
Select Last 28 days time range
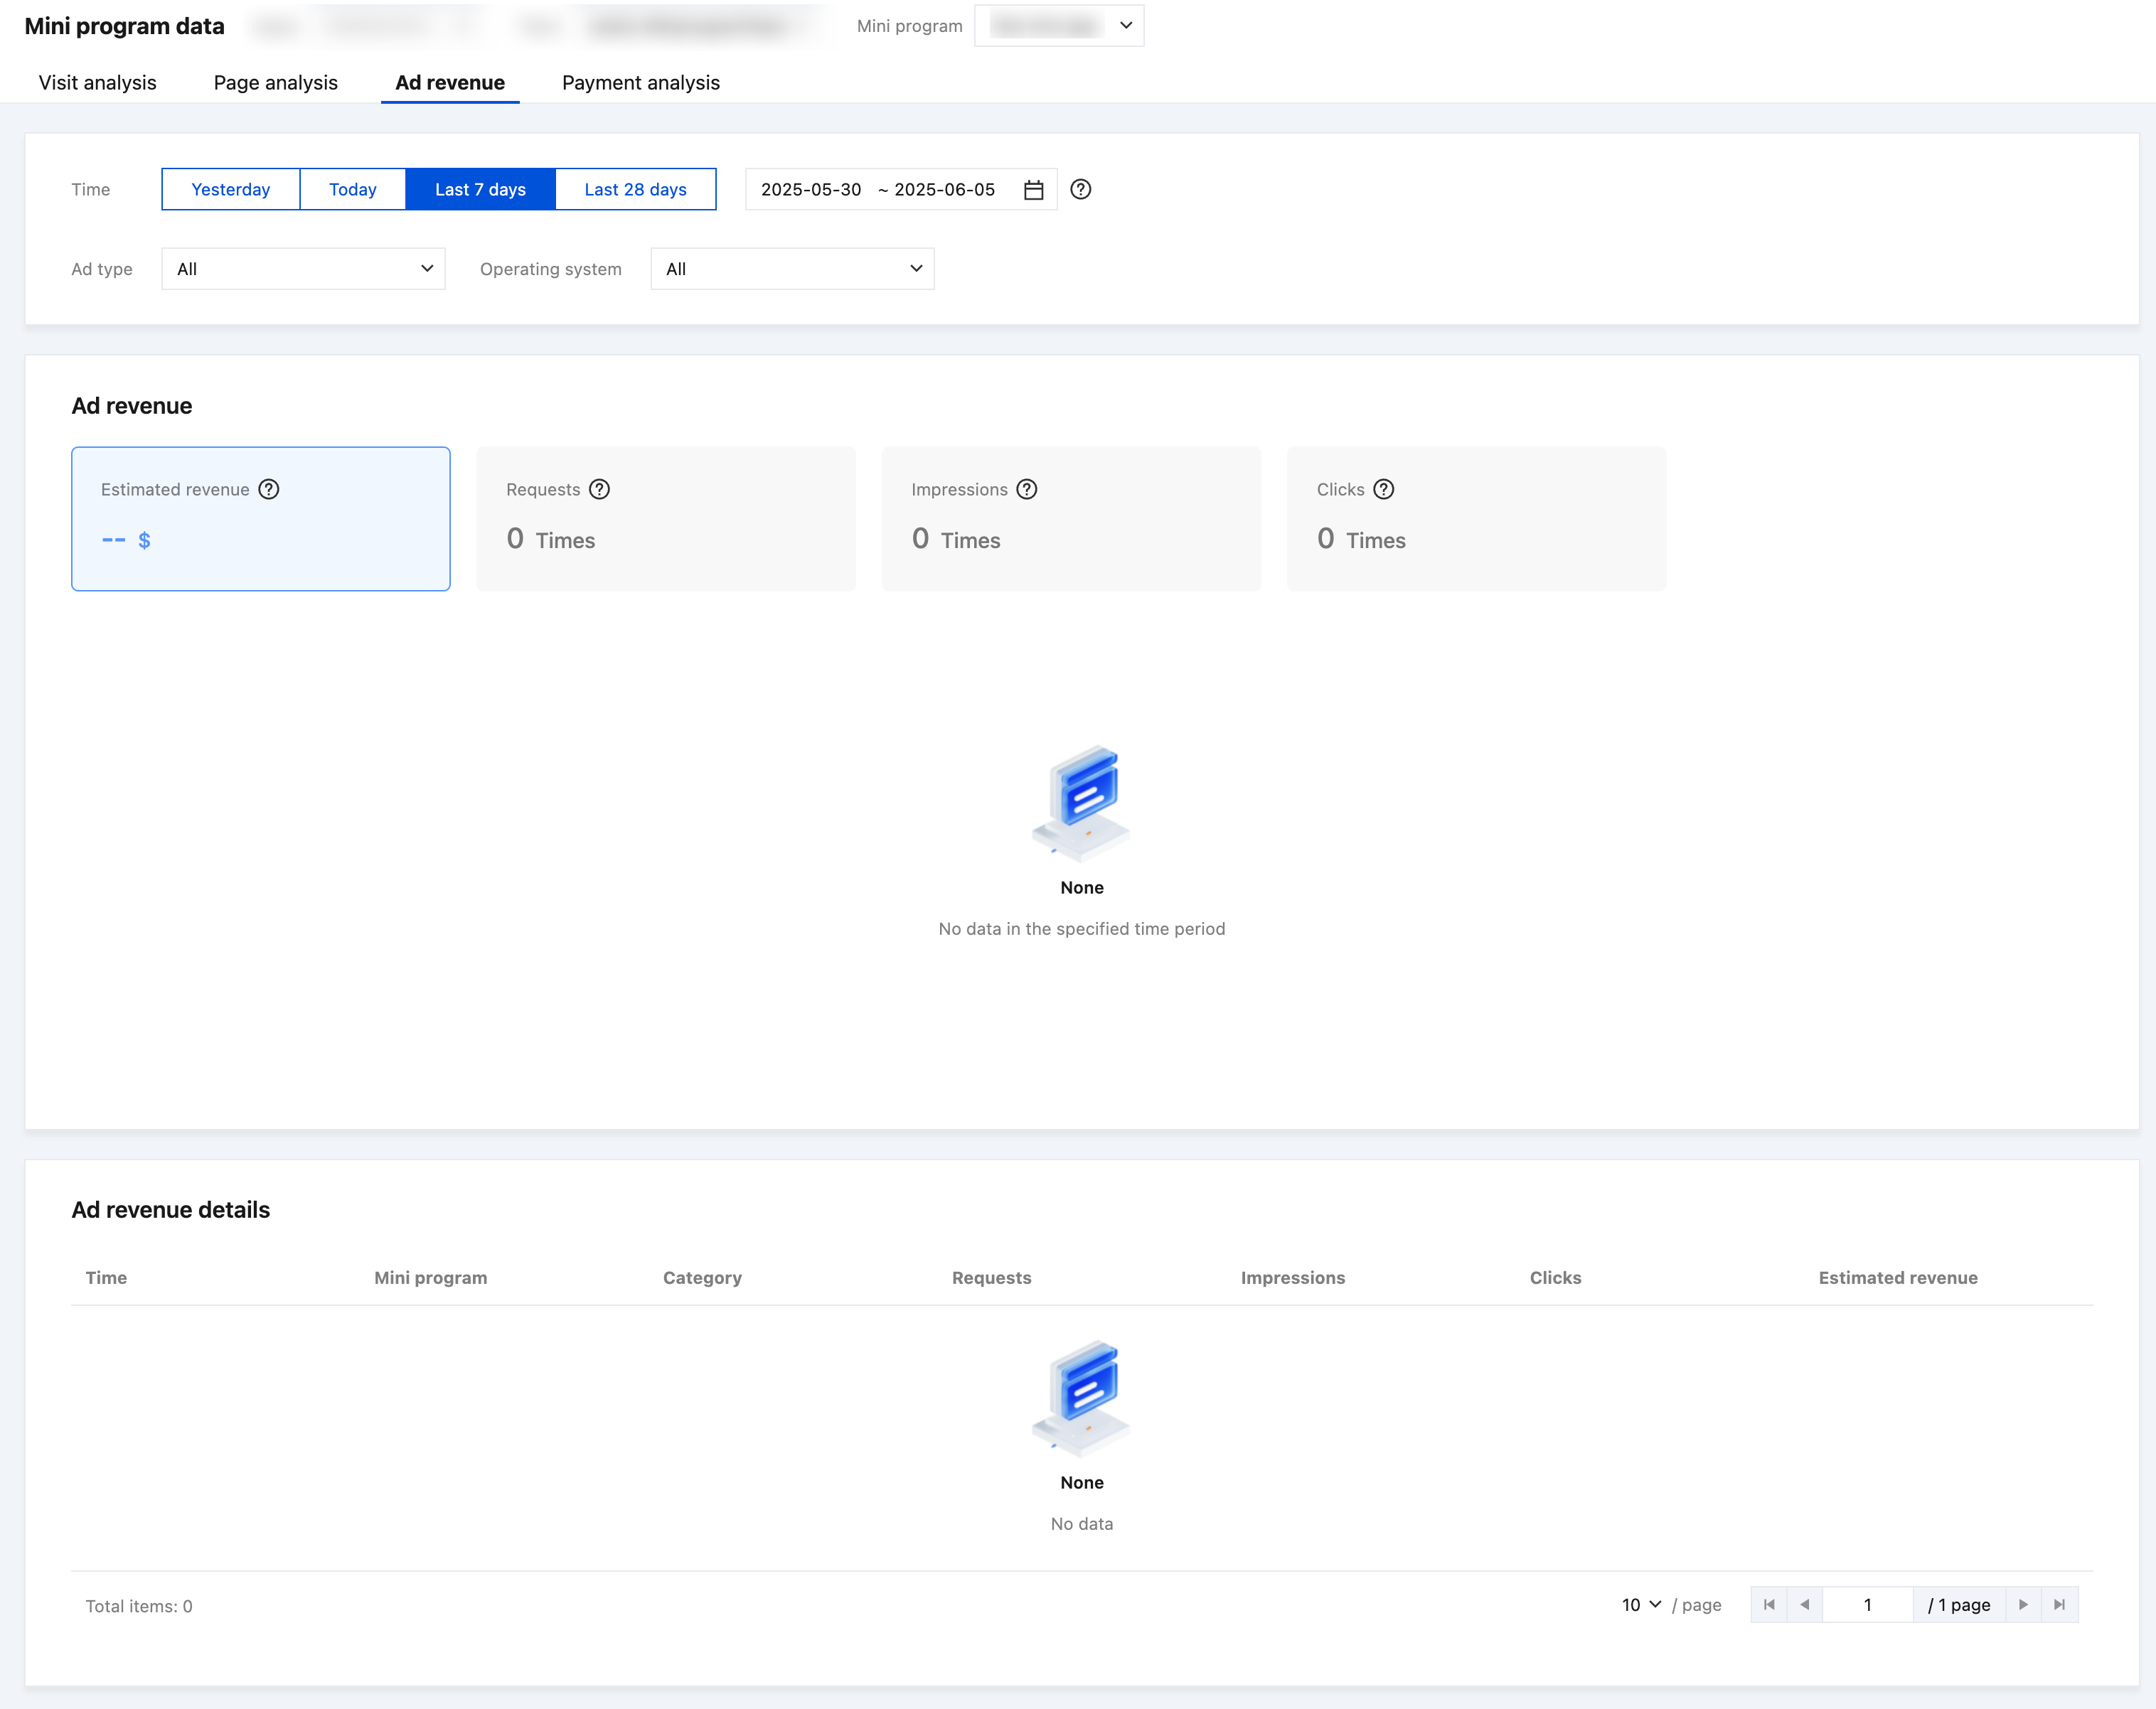[x=635, y=189]
